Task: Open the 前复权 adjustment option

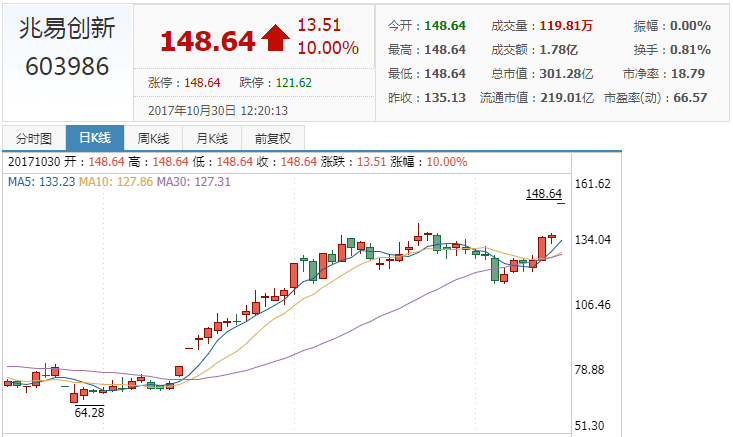Action: 273,139
